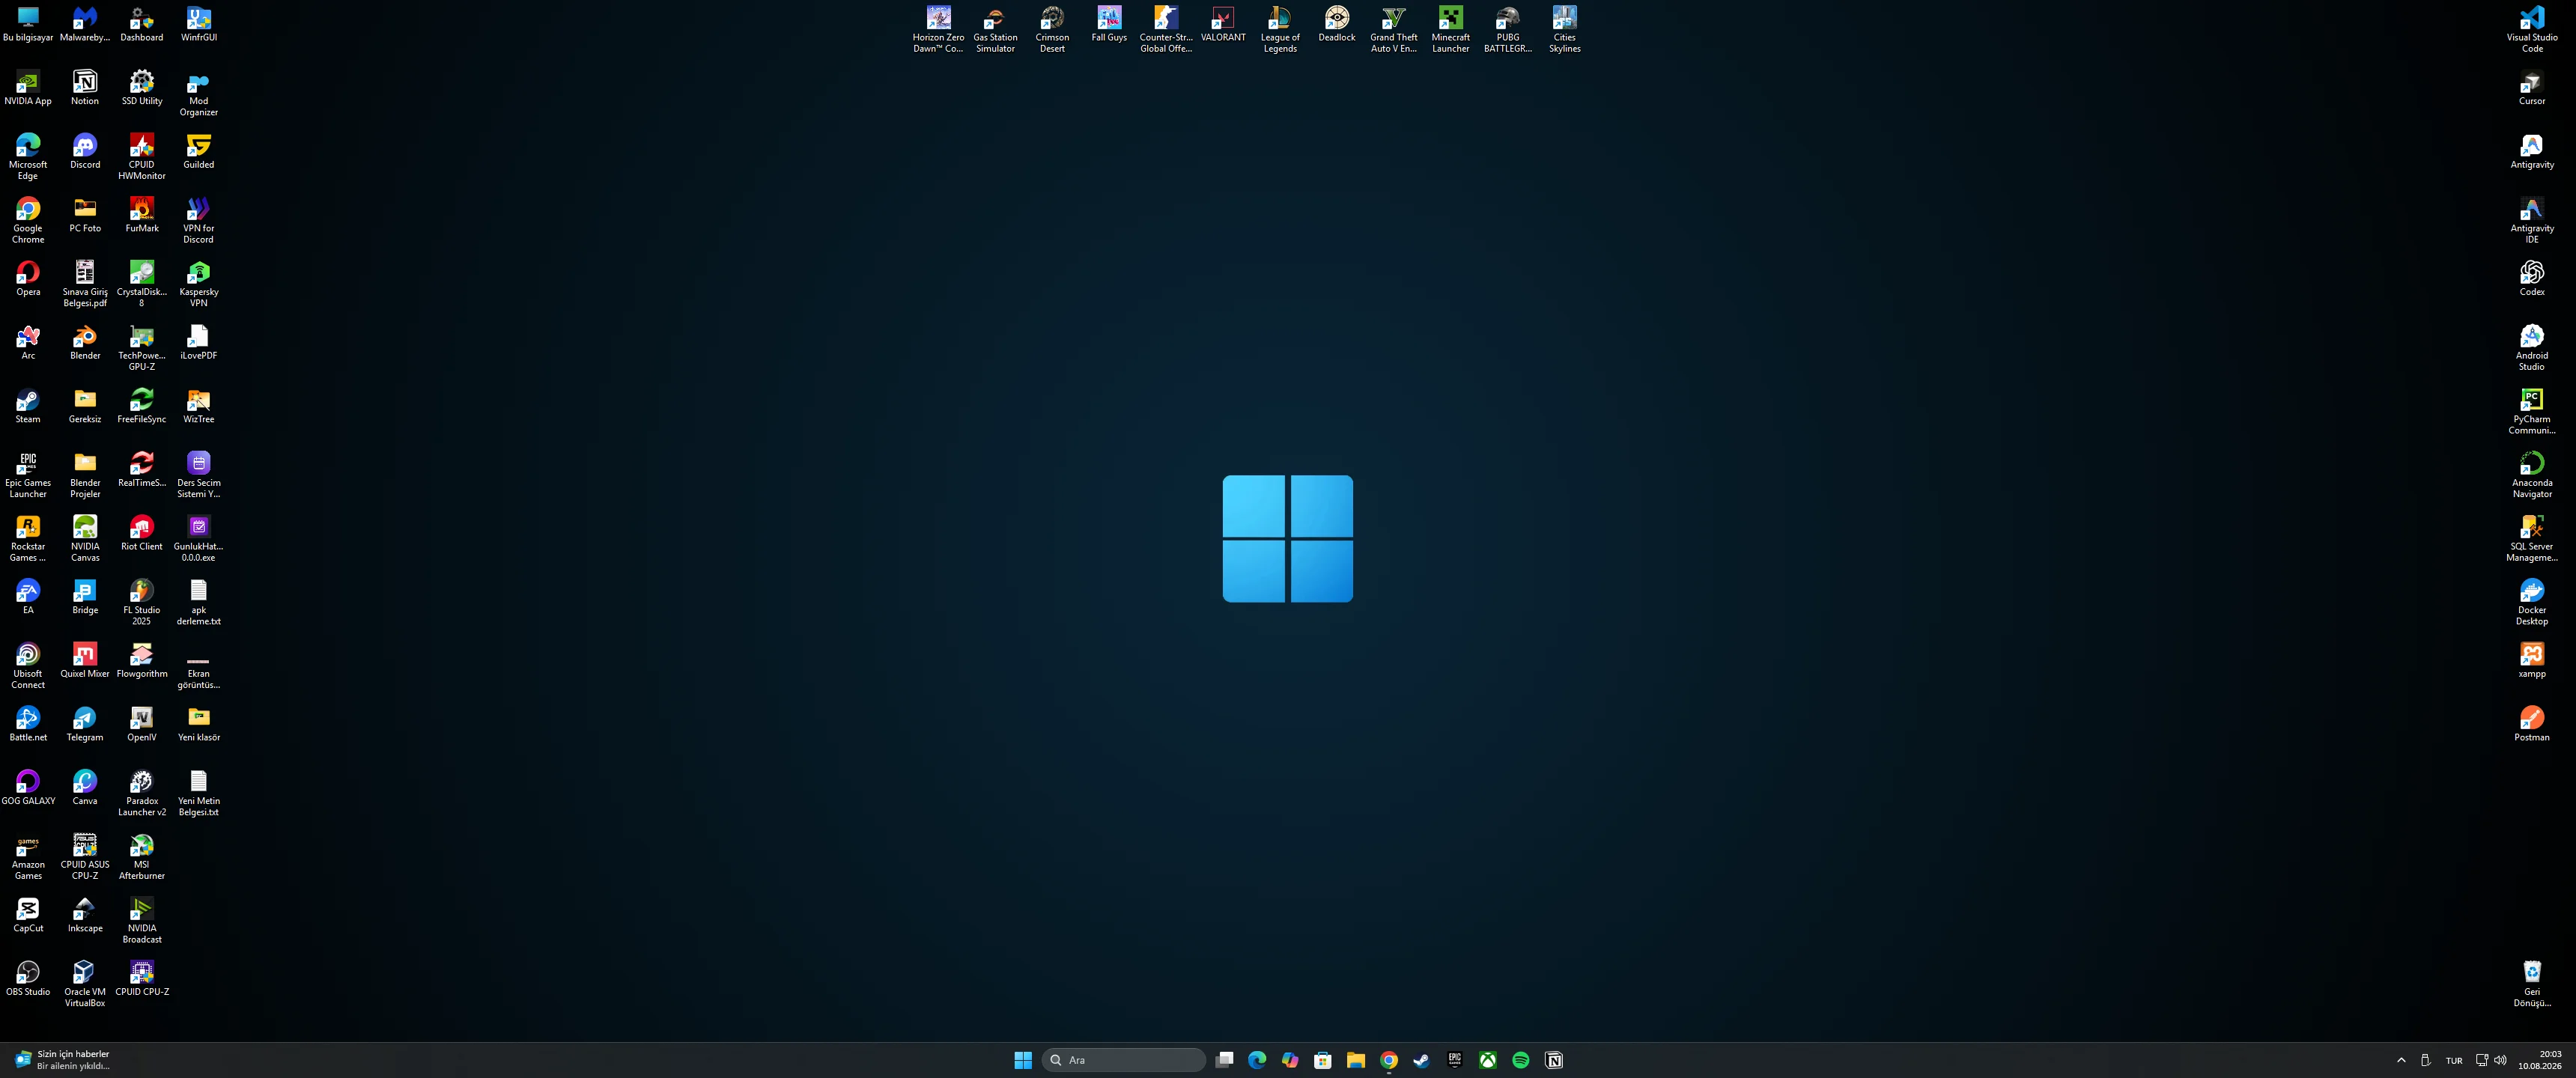Select the Riot Client desktop icon
Viewport: 2576px width, 1078px height.
[142, 533]
